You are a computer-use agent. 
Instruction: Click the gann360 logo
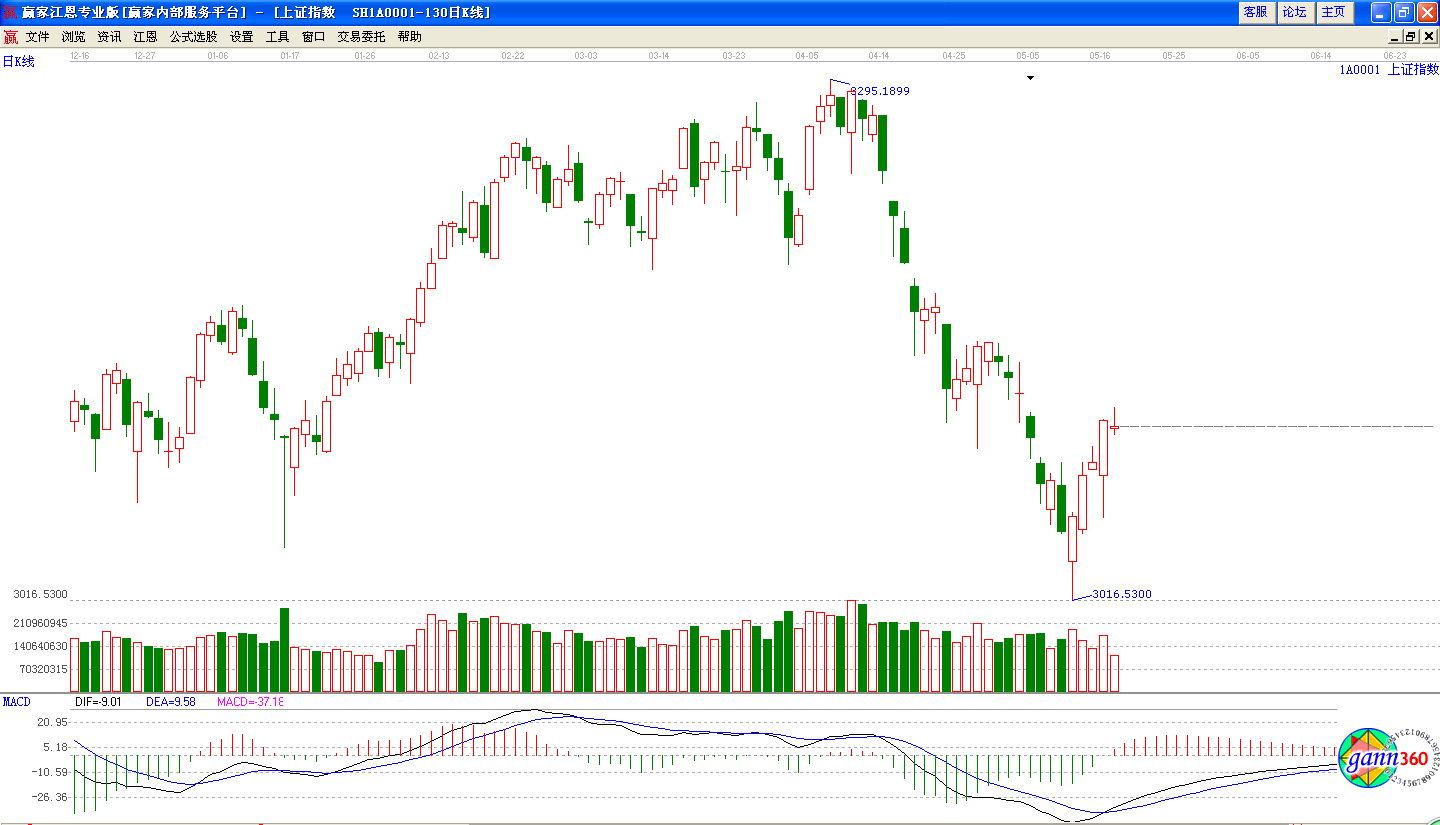coord(1388,760)
